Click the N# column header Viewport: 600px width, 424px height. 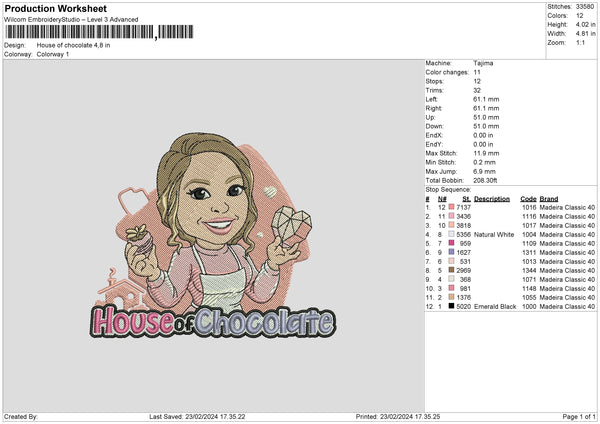click(x=441, y=198)
